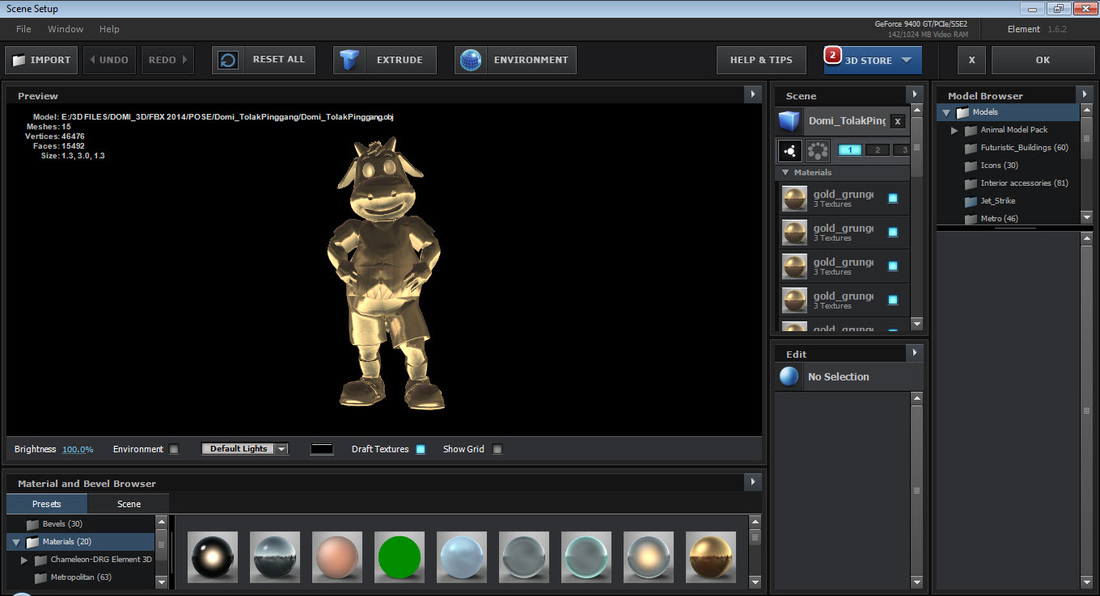Screen dimensions: 1100x596
Task: Open the File menu
Action: coord(24,29)
